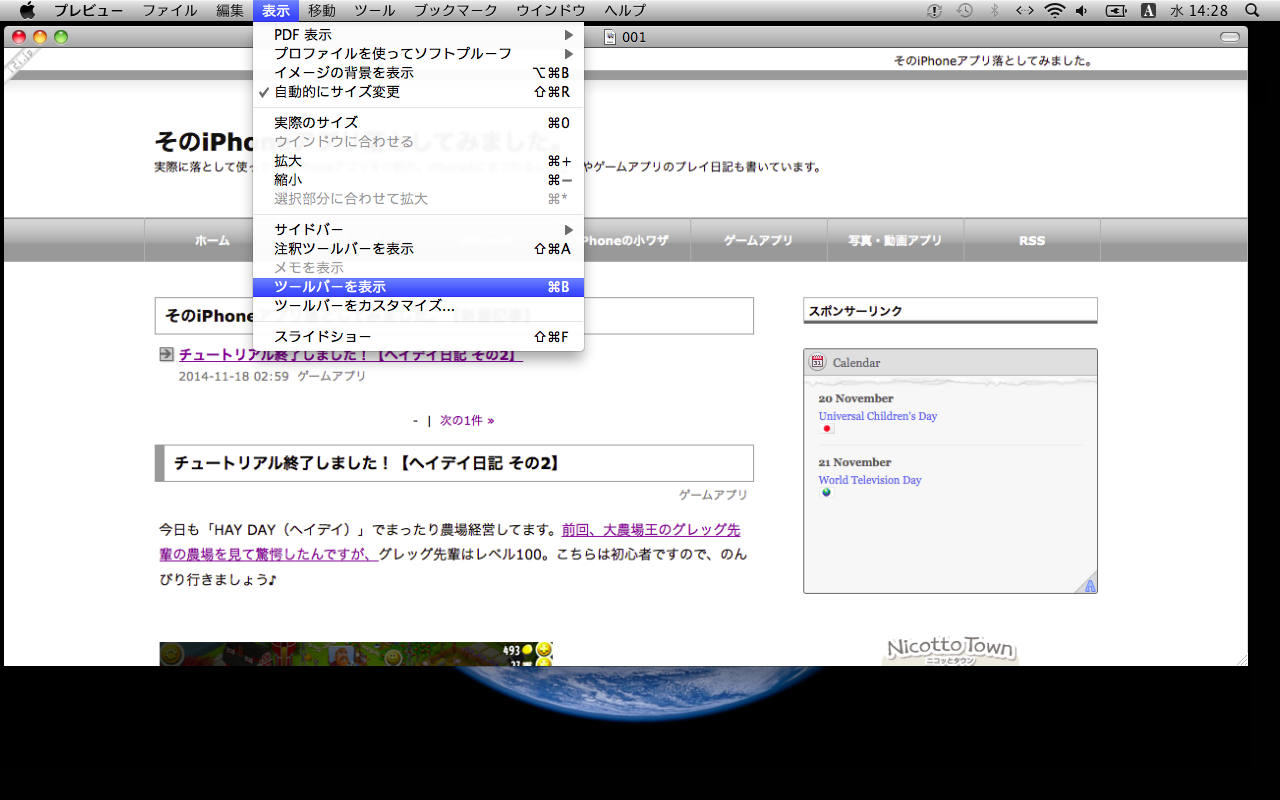This screenshot has width=1280, height=800.
Task: Click the Calendar widget icon
Action: [x=817, y=362]
